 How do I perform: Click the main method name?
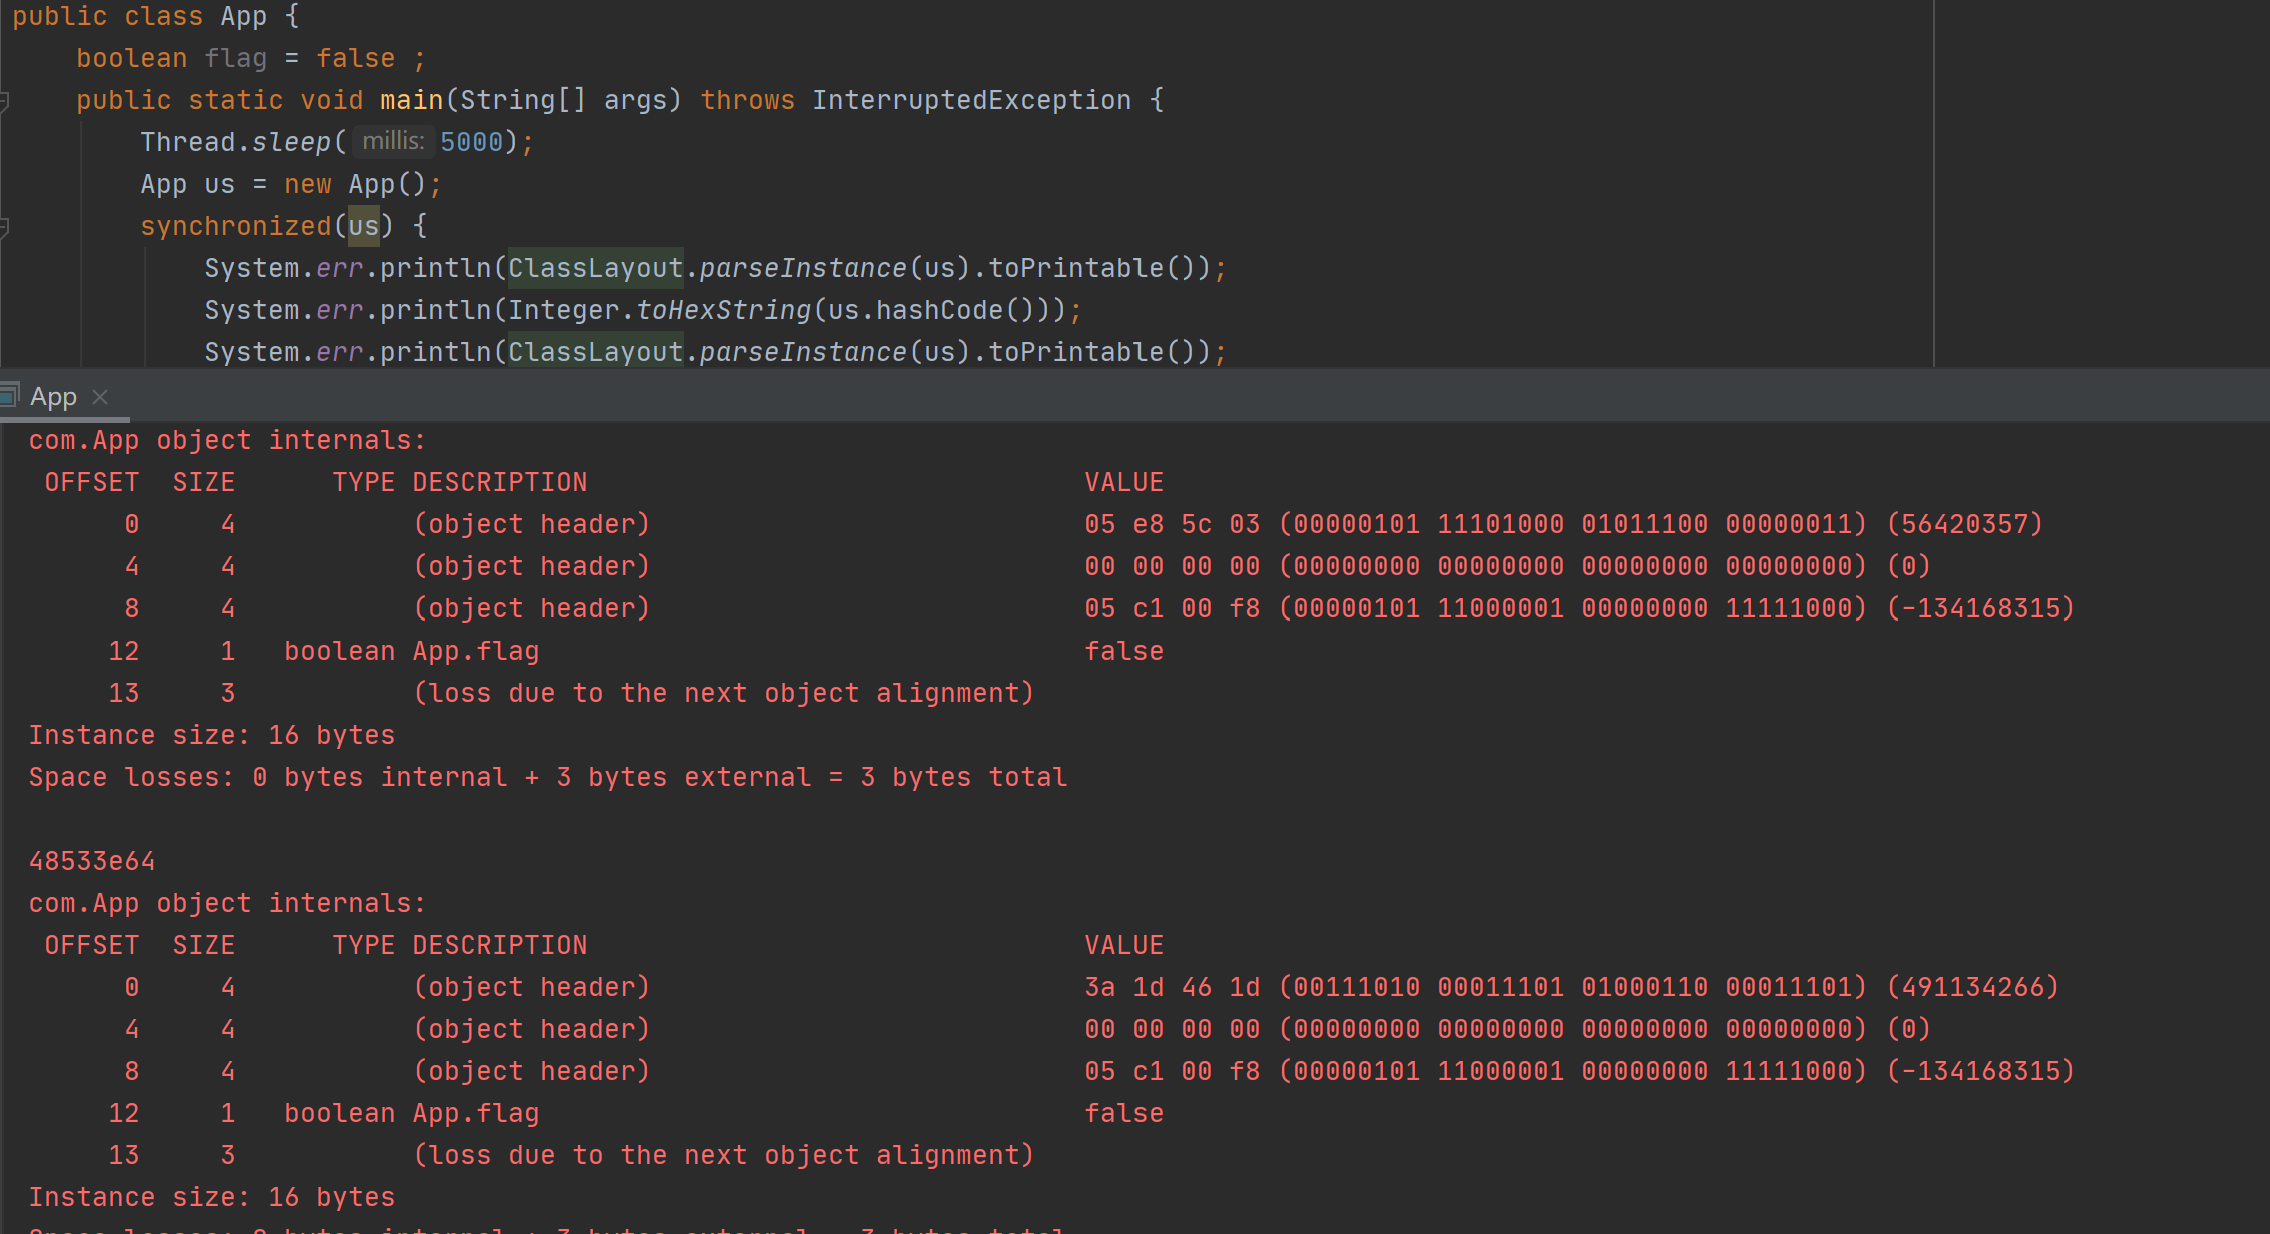pyautogui.click(x=411, y=100)
